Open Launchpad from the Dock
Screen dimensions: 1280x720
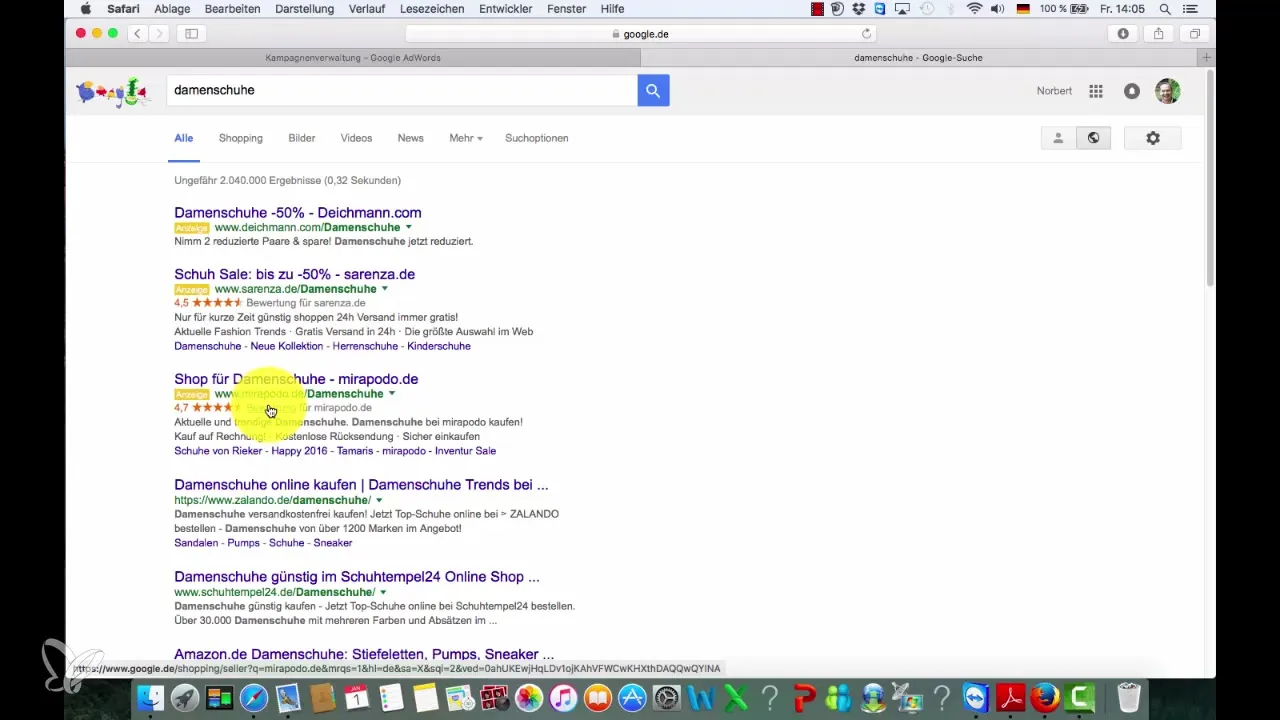184,697
